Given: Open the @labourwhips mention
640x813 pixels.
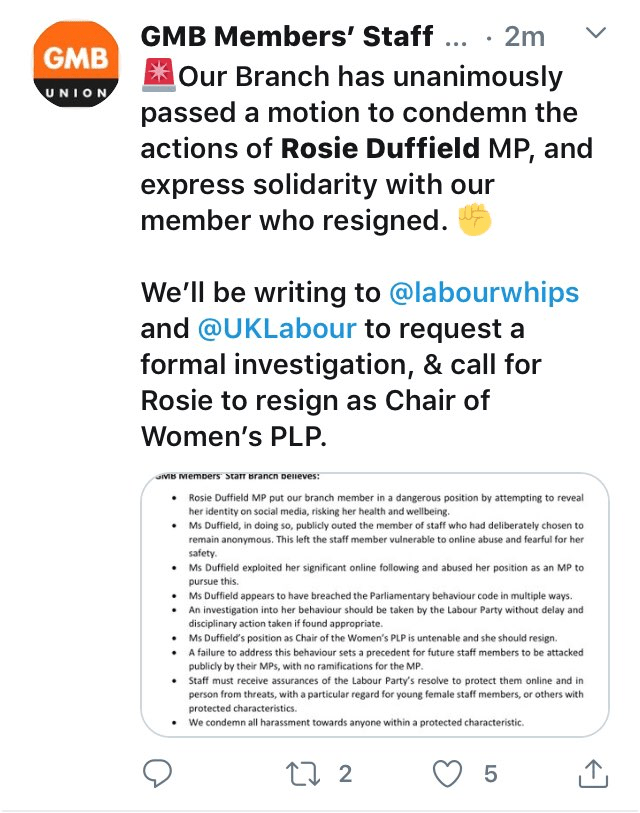Looking at the screenshot, I should [483, 293].
